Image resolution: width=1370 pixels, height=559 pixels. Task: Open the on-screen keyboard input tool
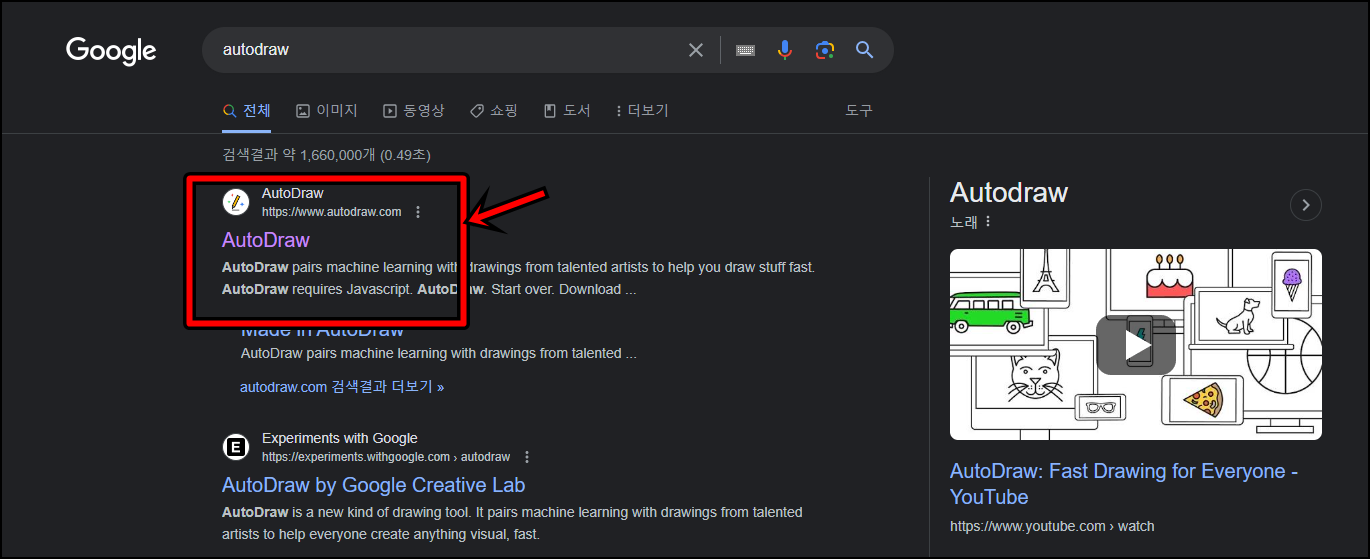(745, 50)
